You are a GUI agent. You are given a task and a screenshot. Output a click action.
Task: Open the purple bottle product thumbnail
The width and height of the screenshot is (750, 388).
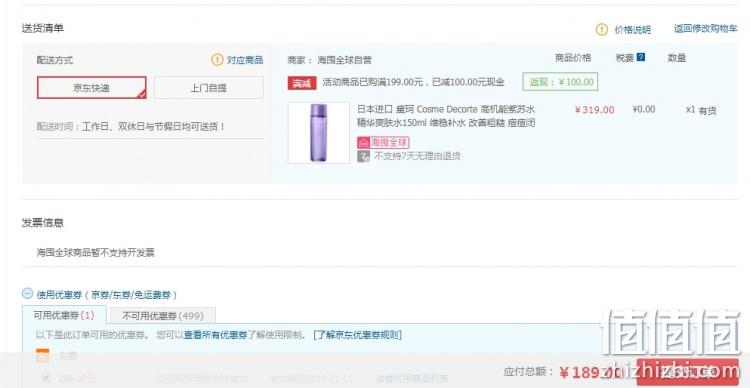pyautogui.click(x=319, y=133)
